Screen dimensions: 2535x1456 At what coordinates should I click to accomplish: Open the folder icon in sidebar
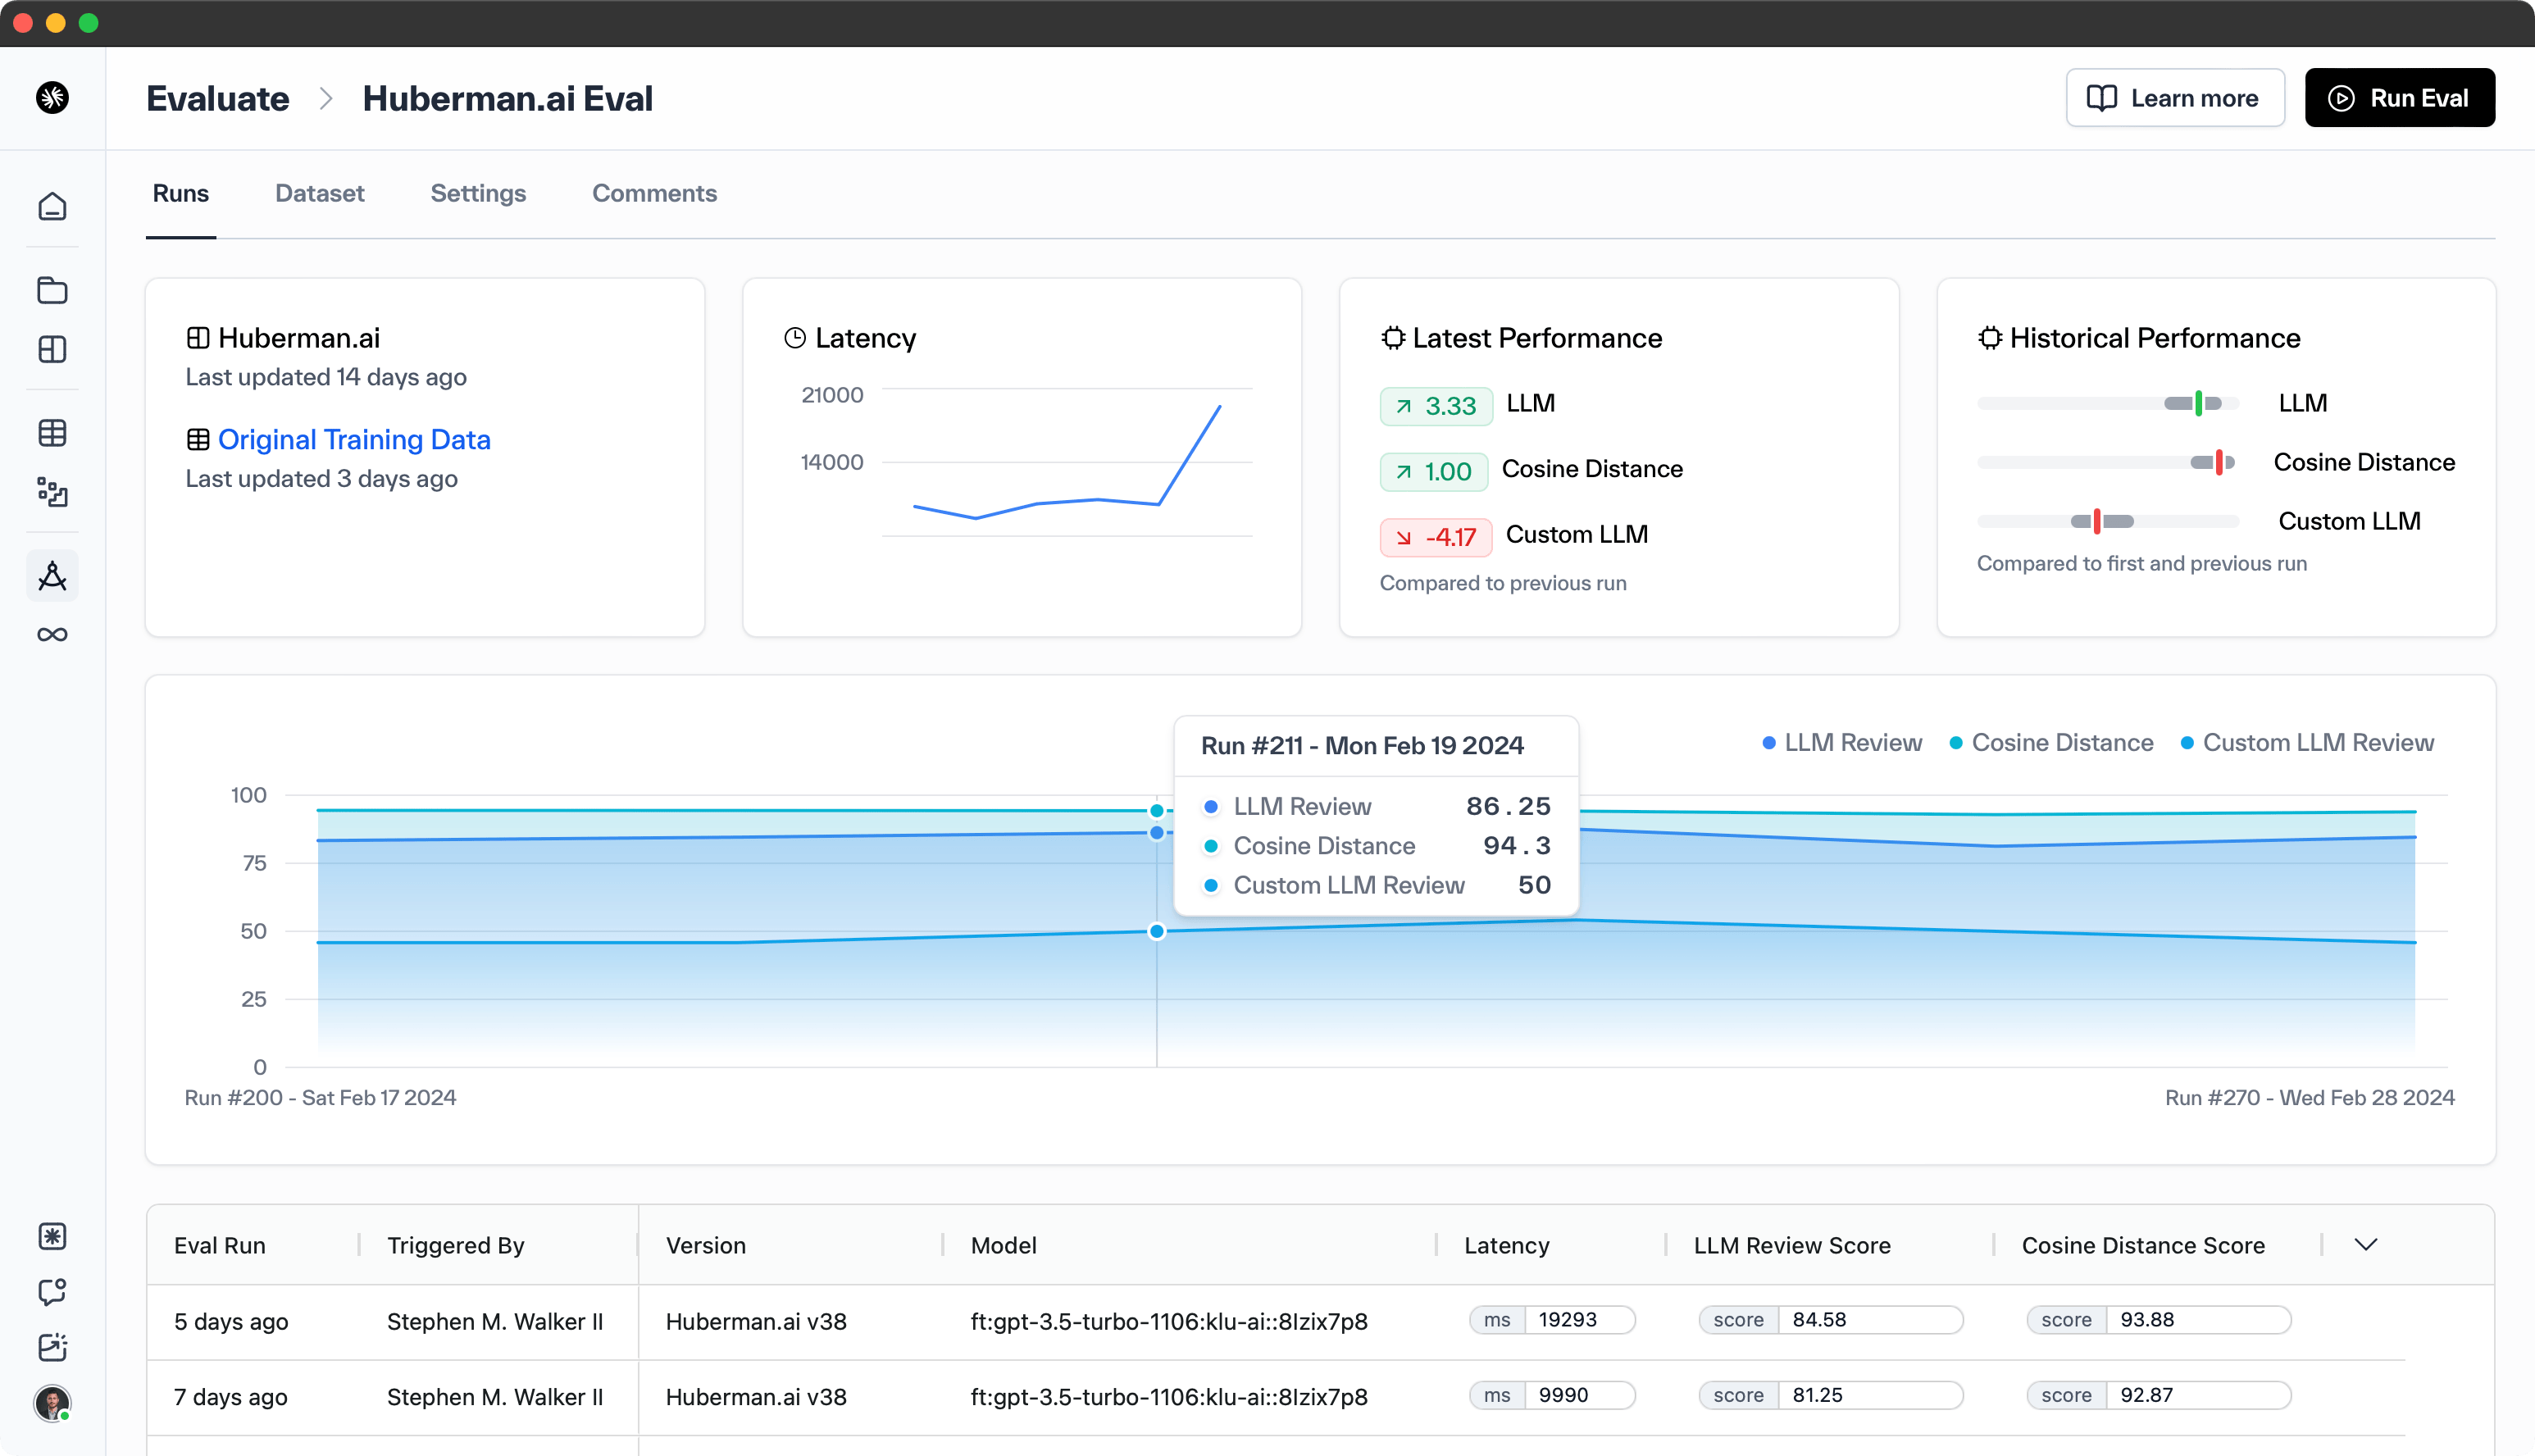52,290
